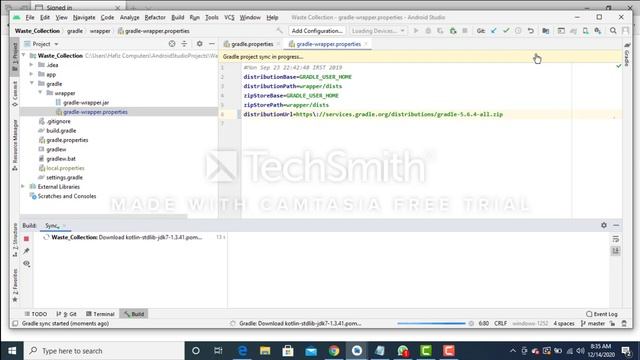Click the pin tab icon in Build panel
The image size is (640, 360).
pyautogui.click(x=27, y=251)
